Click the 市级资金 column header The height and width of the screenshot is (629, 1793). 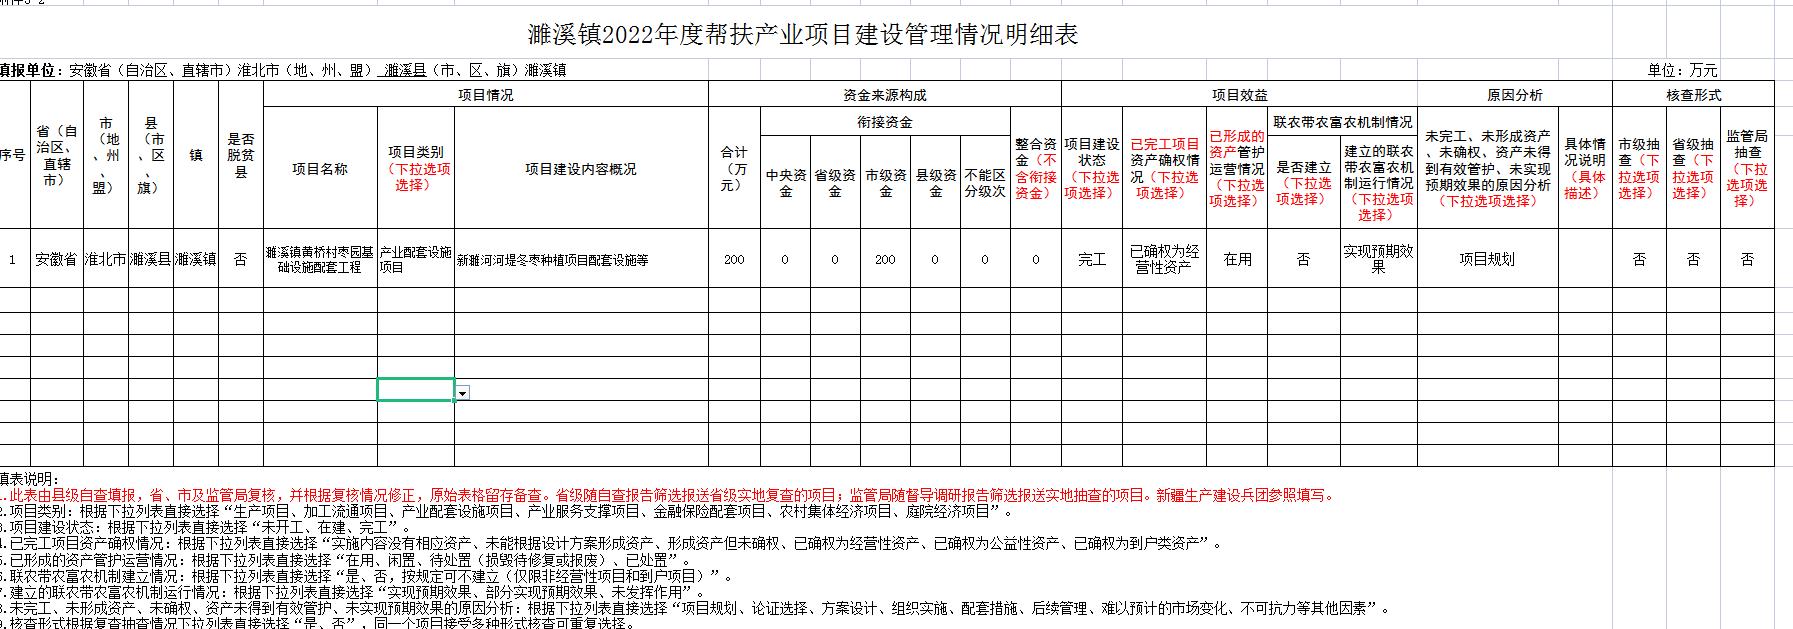pyautogui.click(x=886, y=183)
